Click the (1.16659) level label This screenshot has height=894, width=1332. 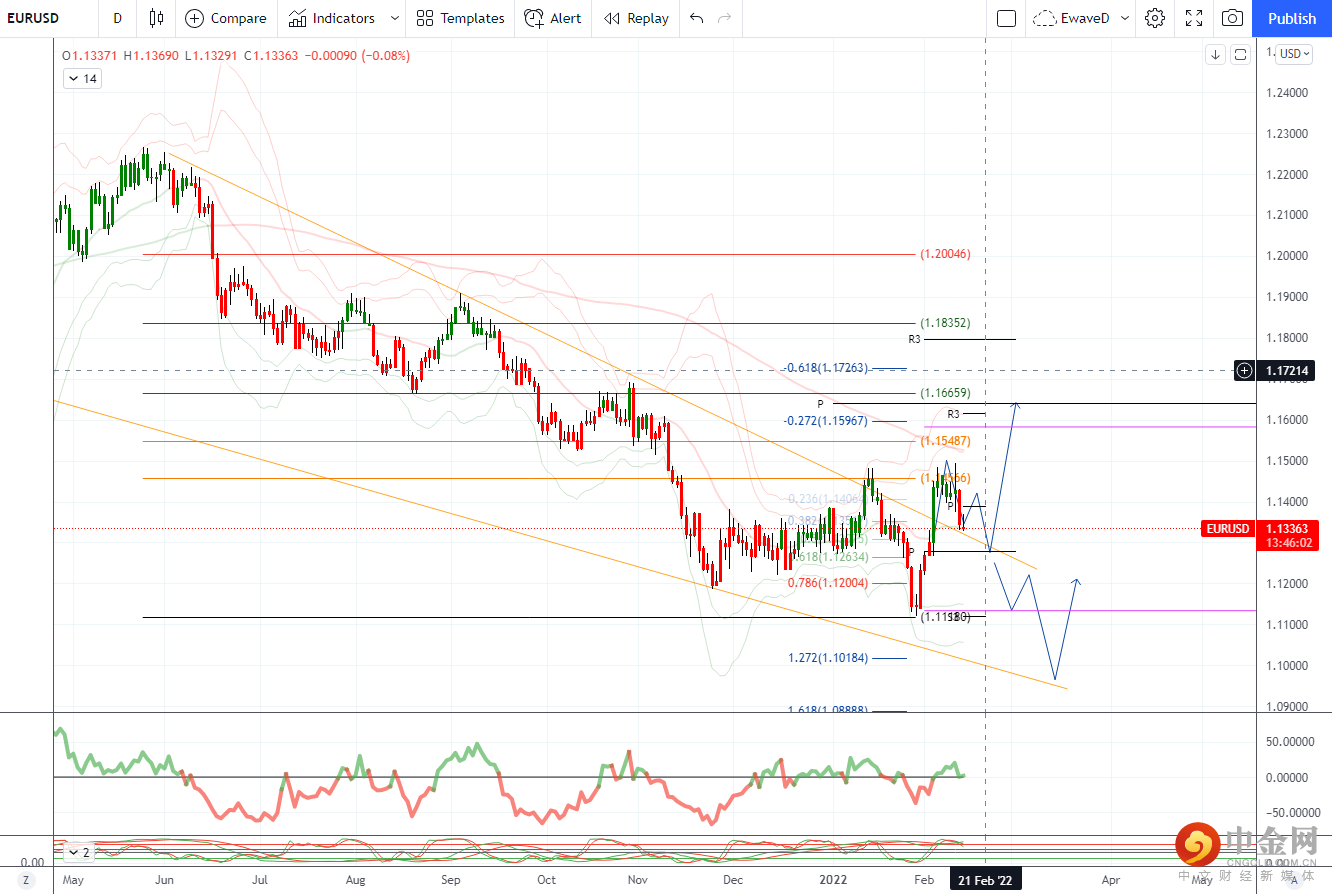click(x=945, y=393)
